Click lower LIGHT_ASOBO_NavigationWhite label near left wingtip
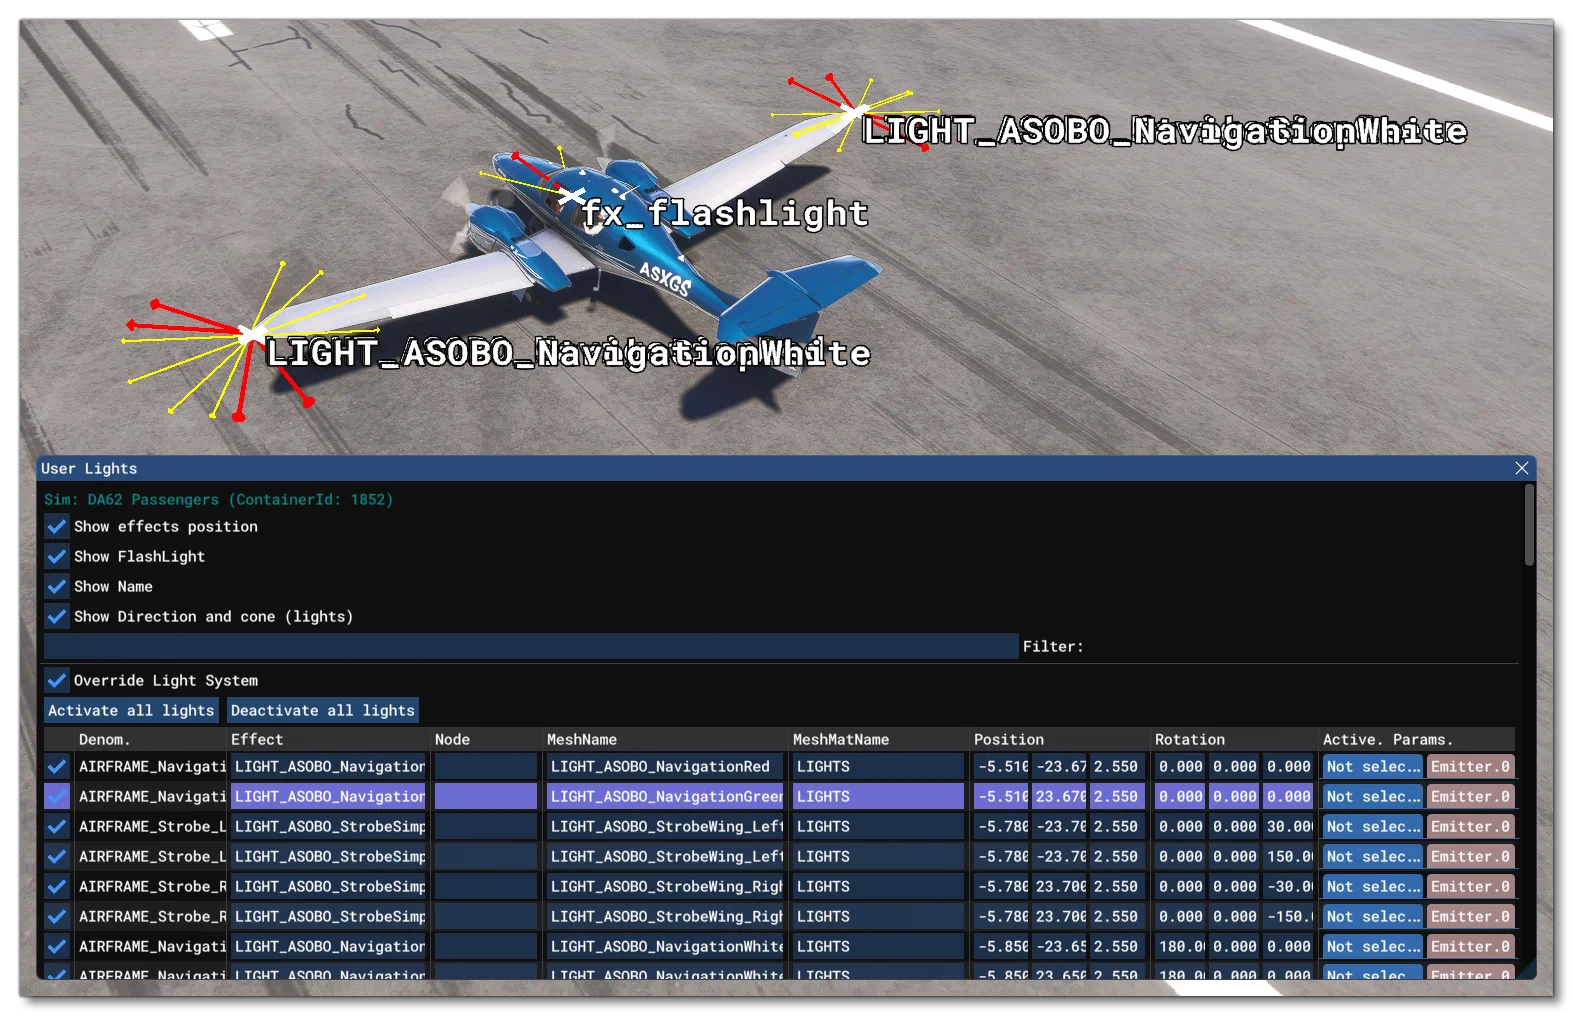The image size is (1573, 1016). tap(568, 353)
